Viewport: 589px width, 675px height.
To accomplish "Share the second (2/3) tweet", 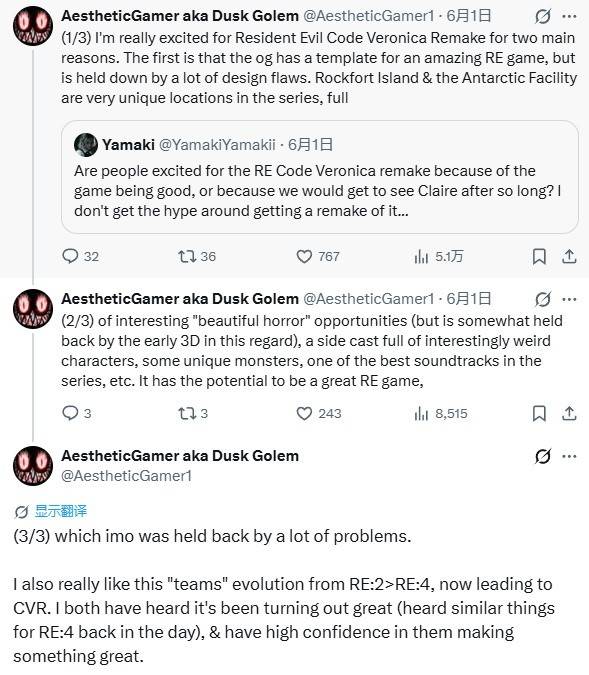I will click(569, 414).
